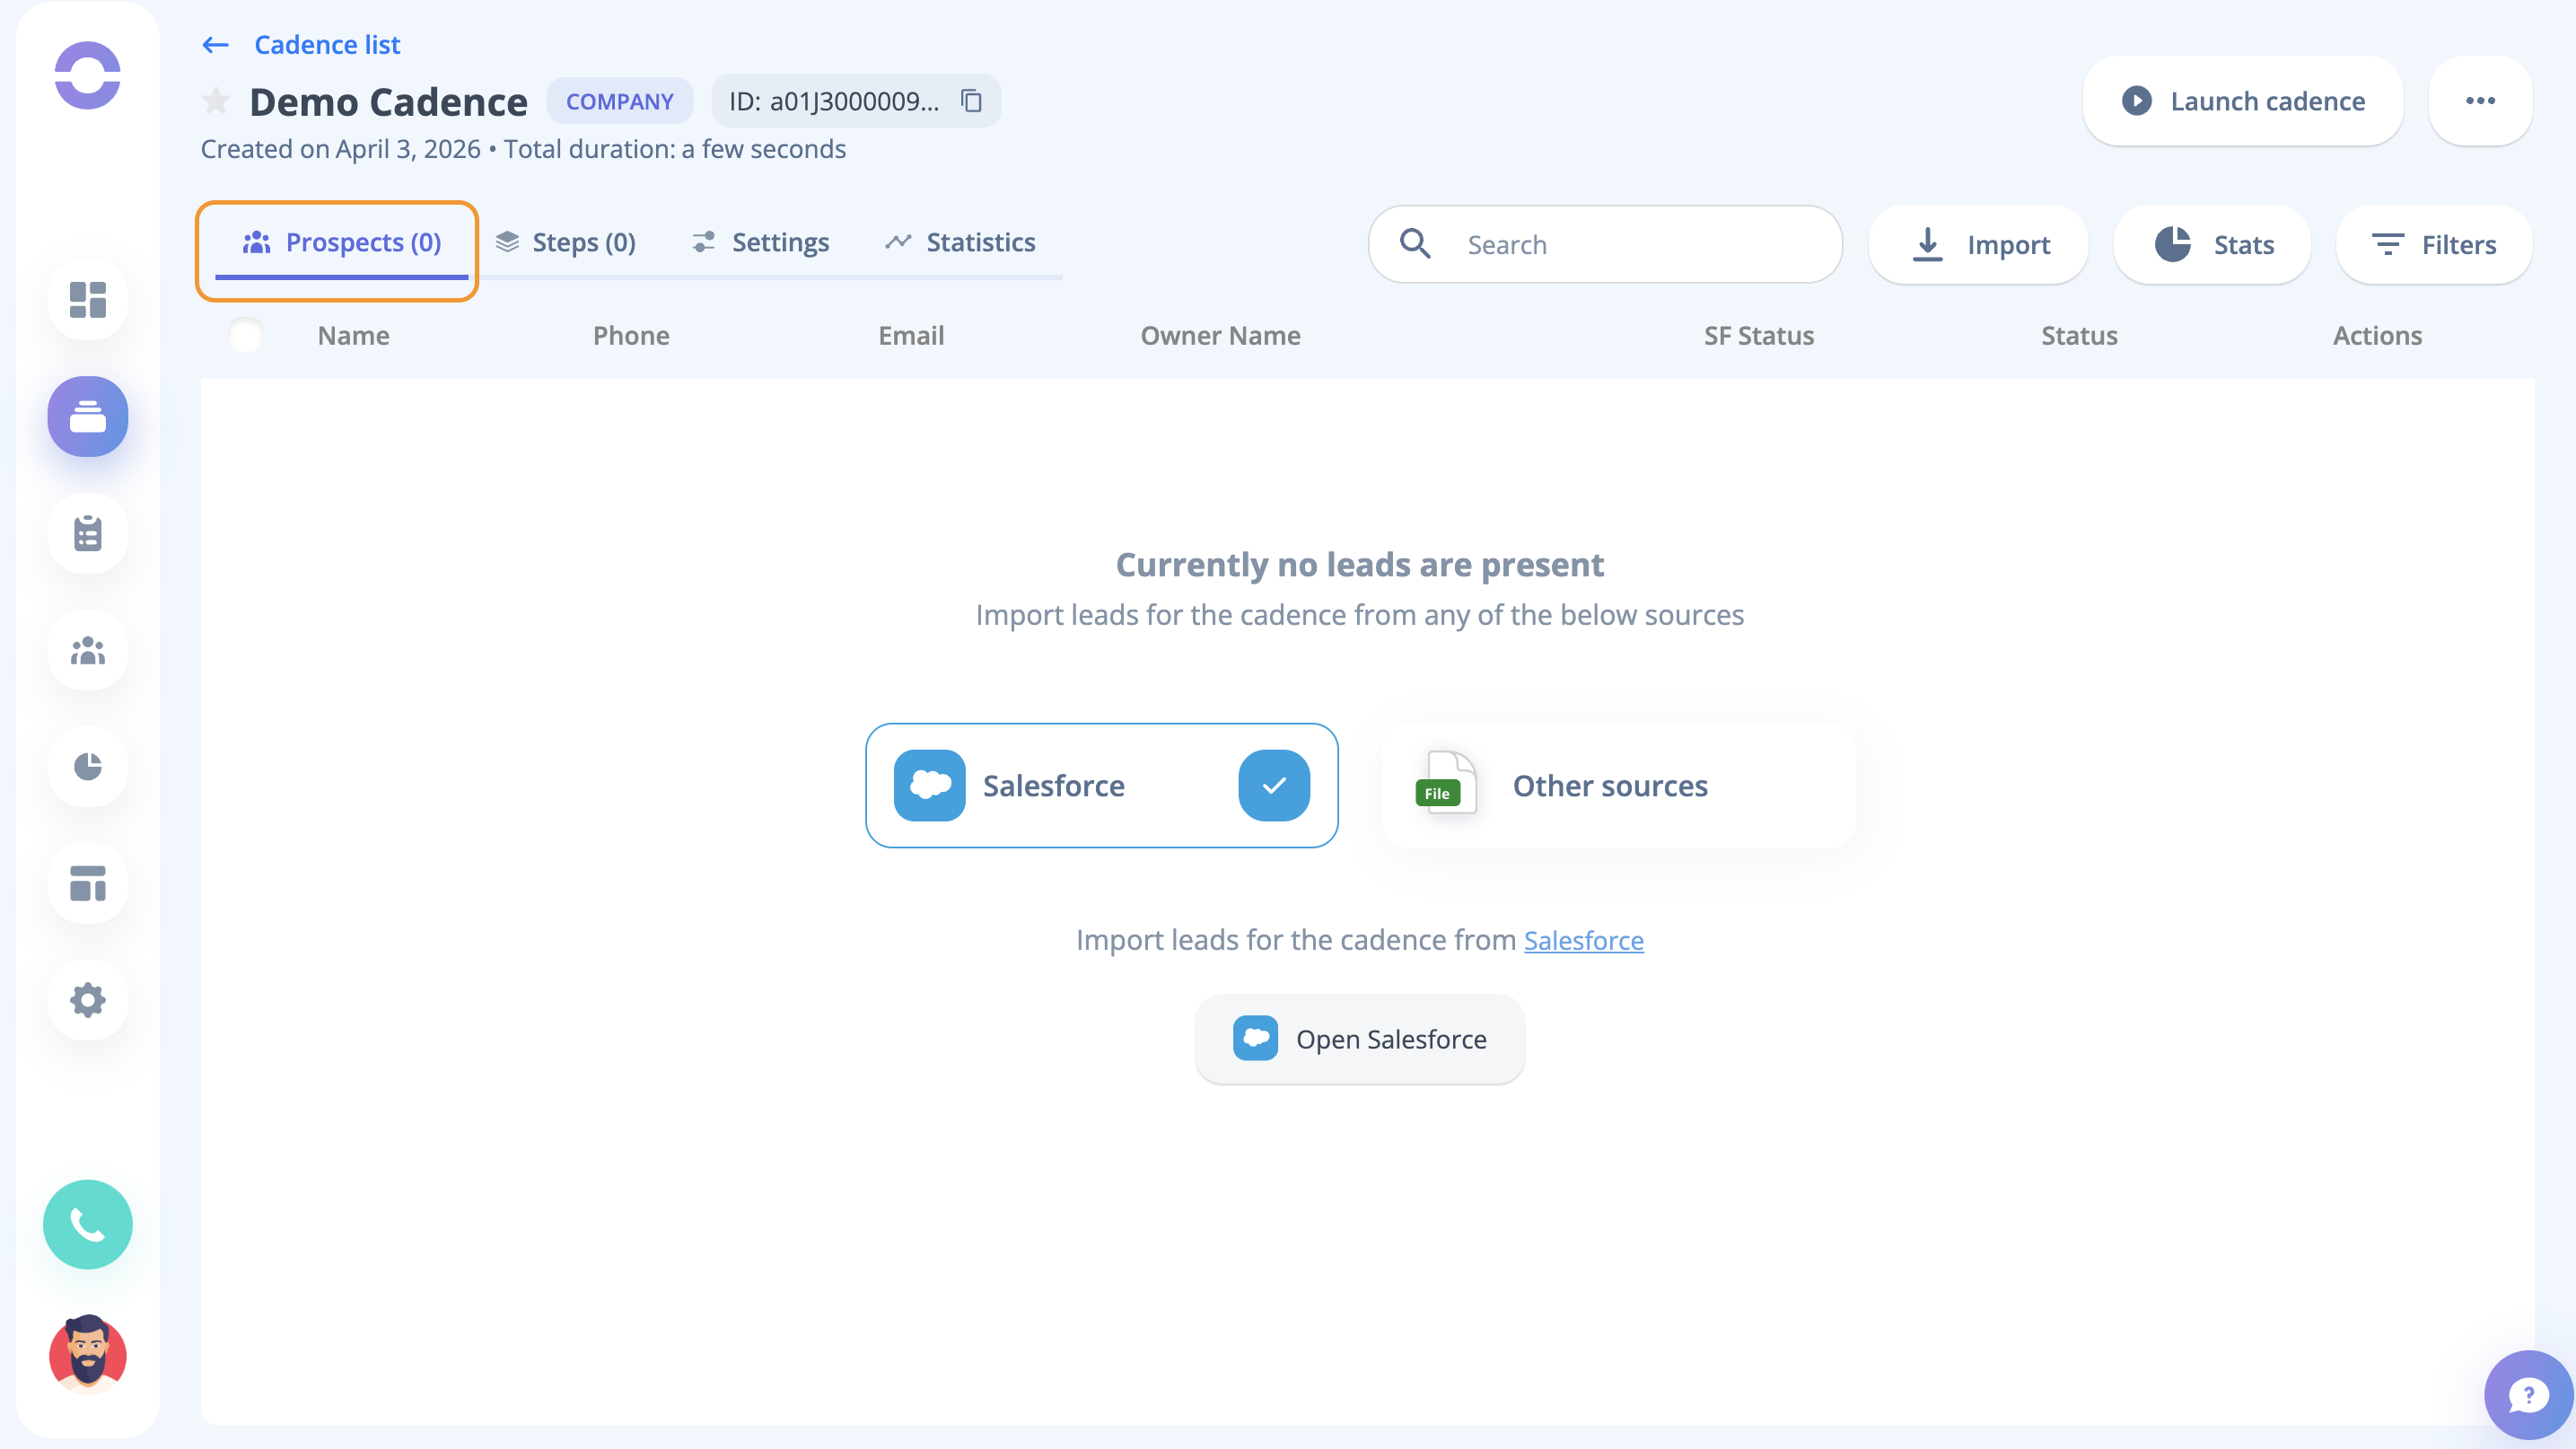This screenshot has width=2576, height=1449.
Task: Open the dashboard icon in sidebar
Action: click(88, 299)
